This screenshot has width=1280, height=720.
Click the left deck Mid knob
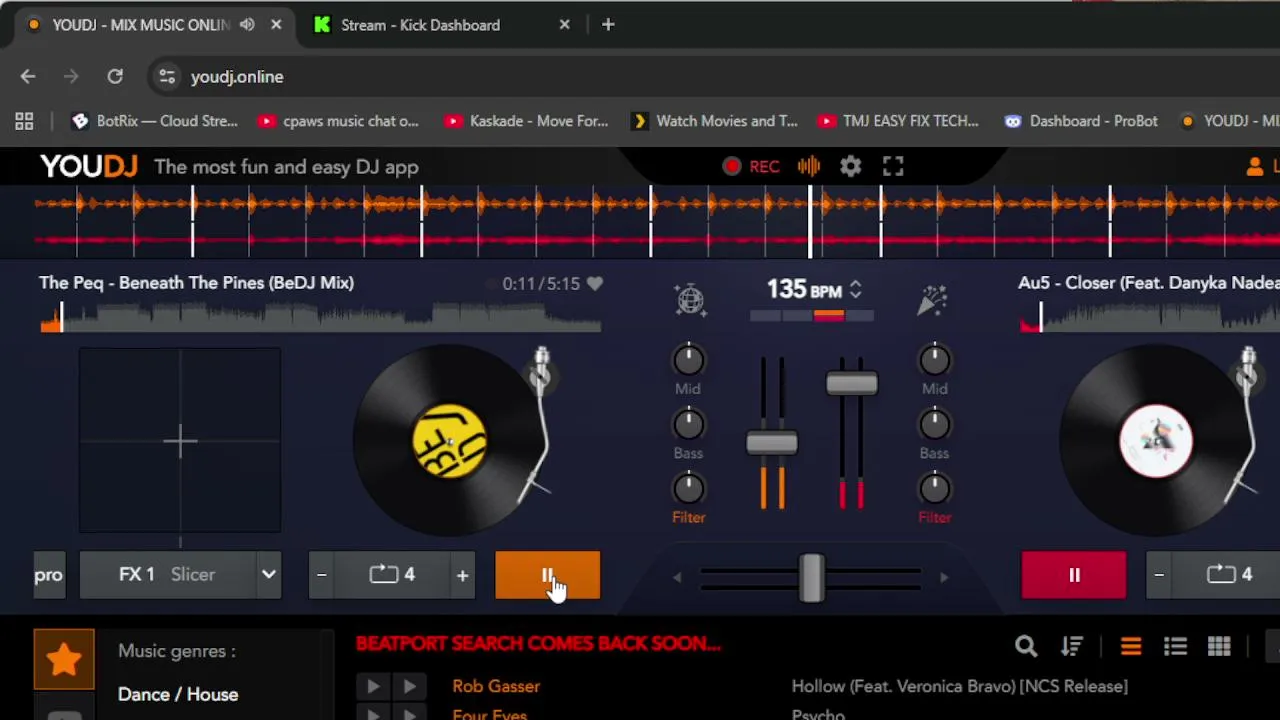(x=688, y=360)
